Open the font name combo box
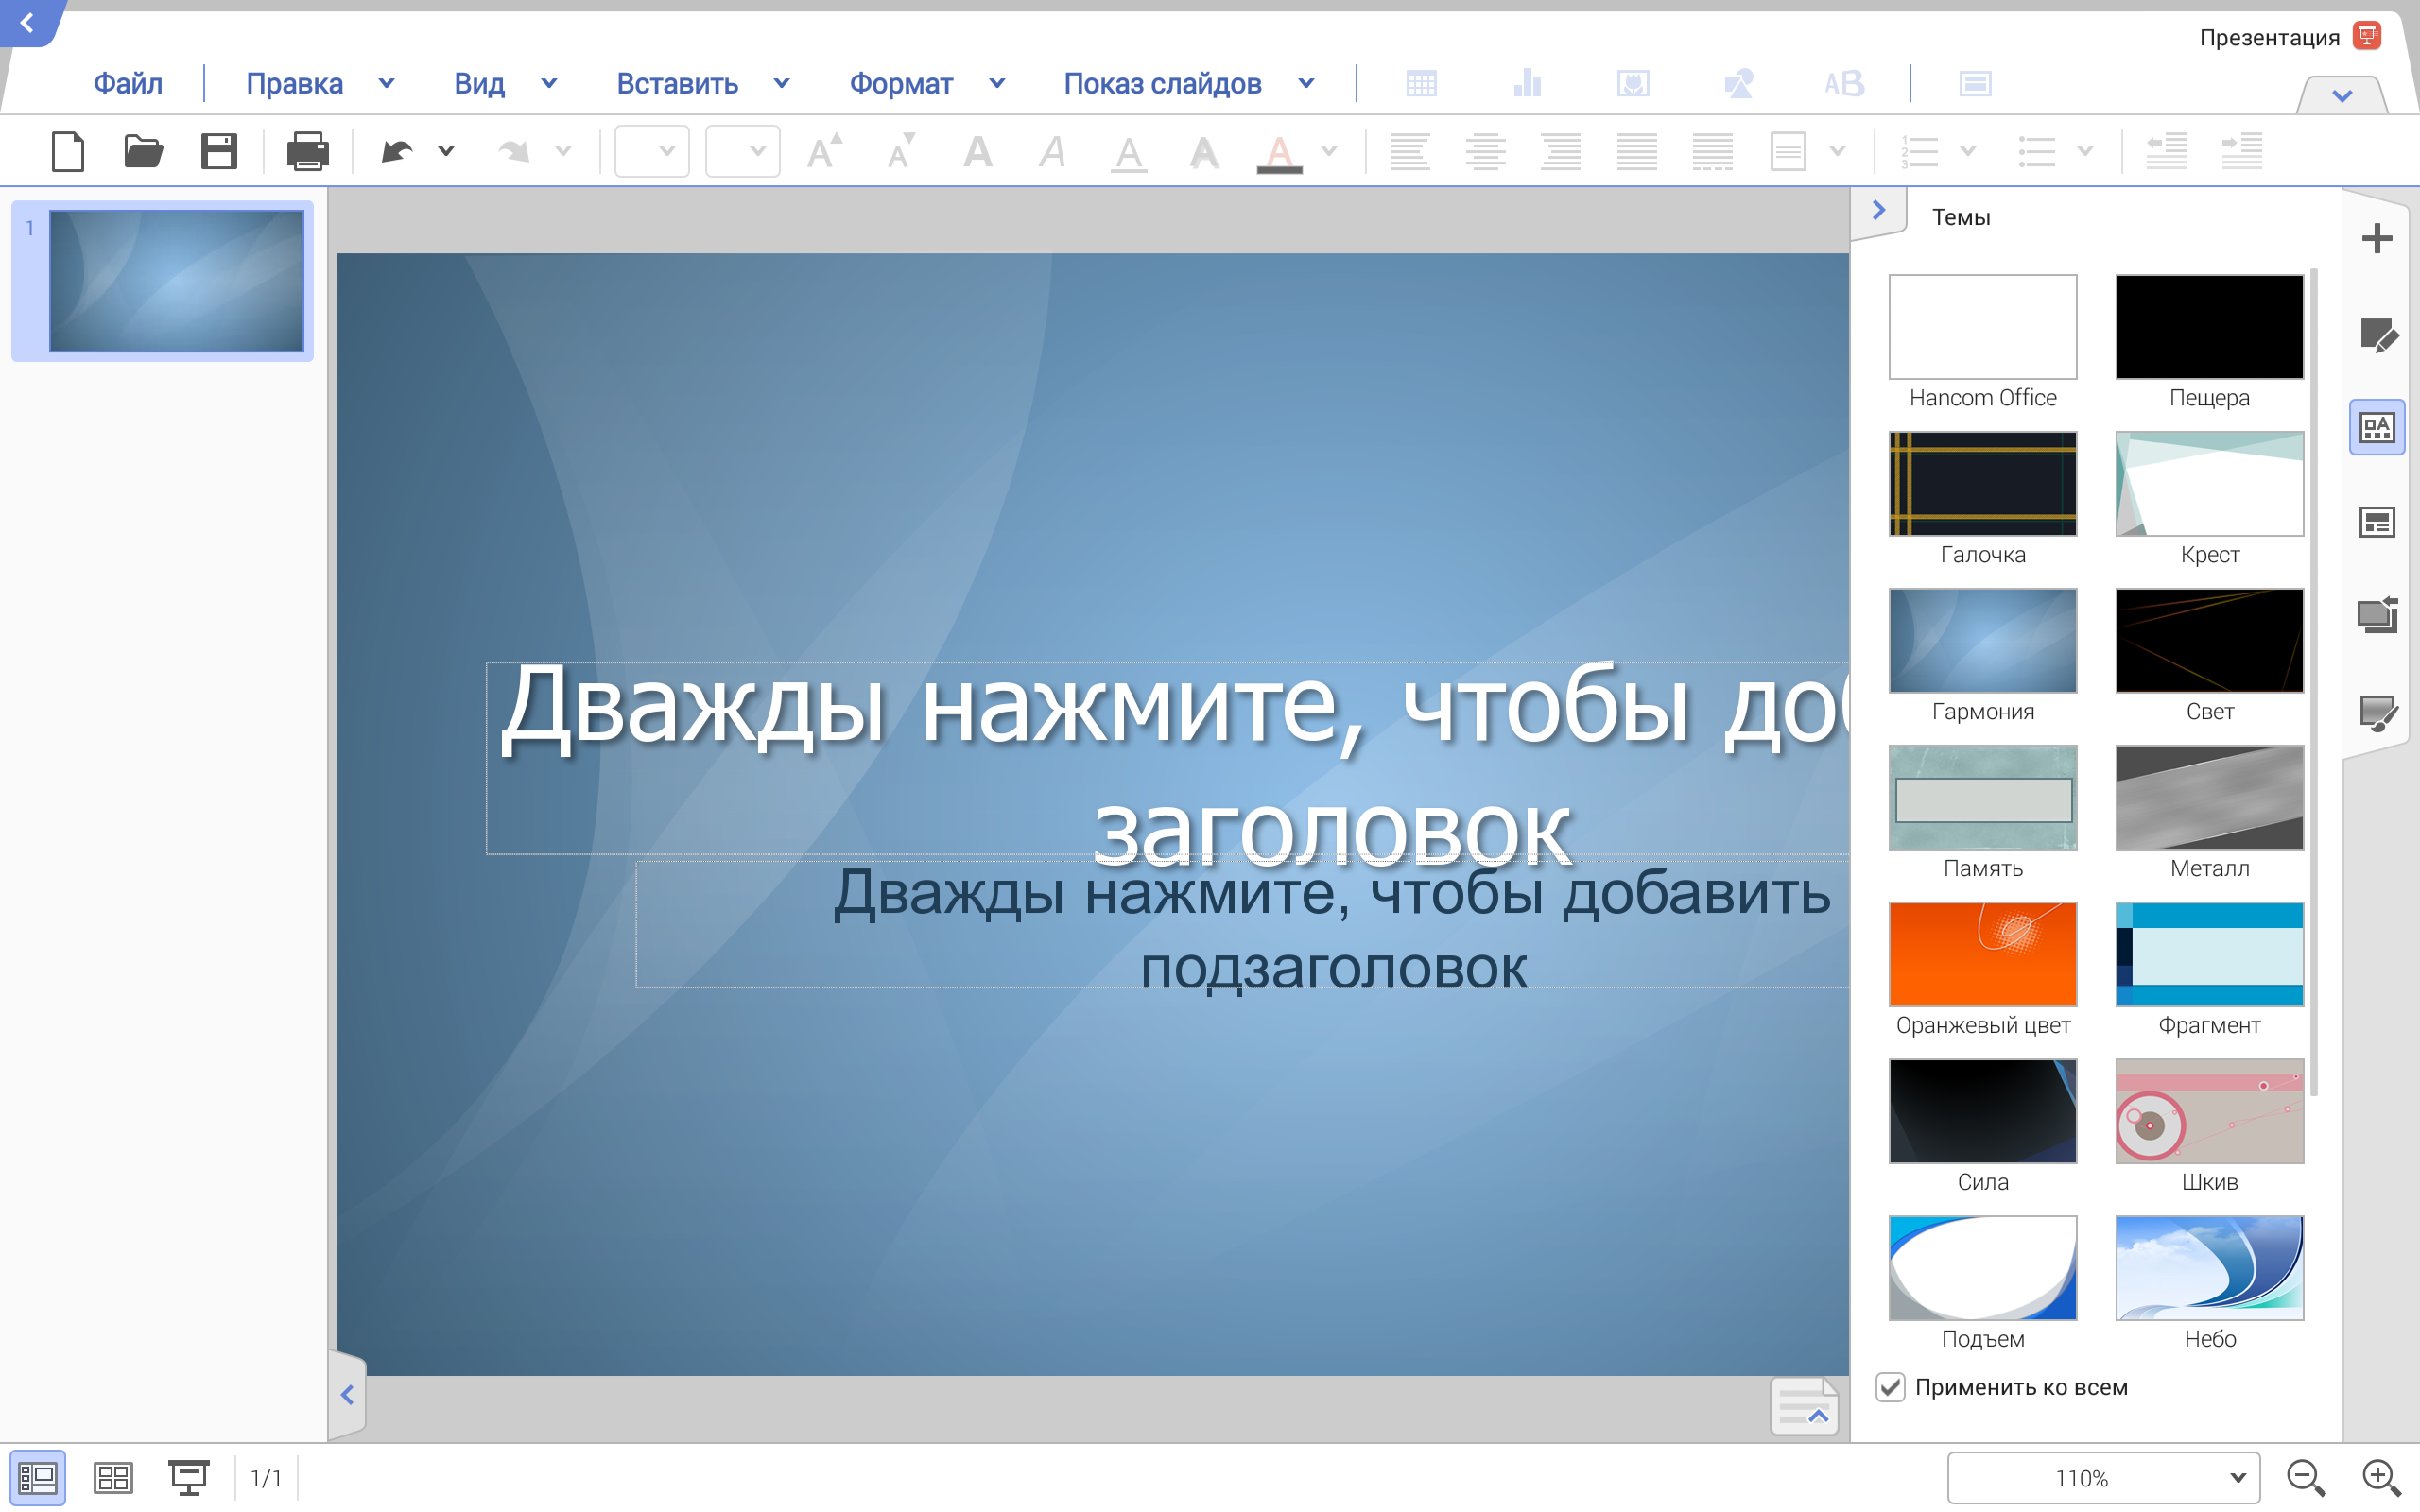 (652, 152)
